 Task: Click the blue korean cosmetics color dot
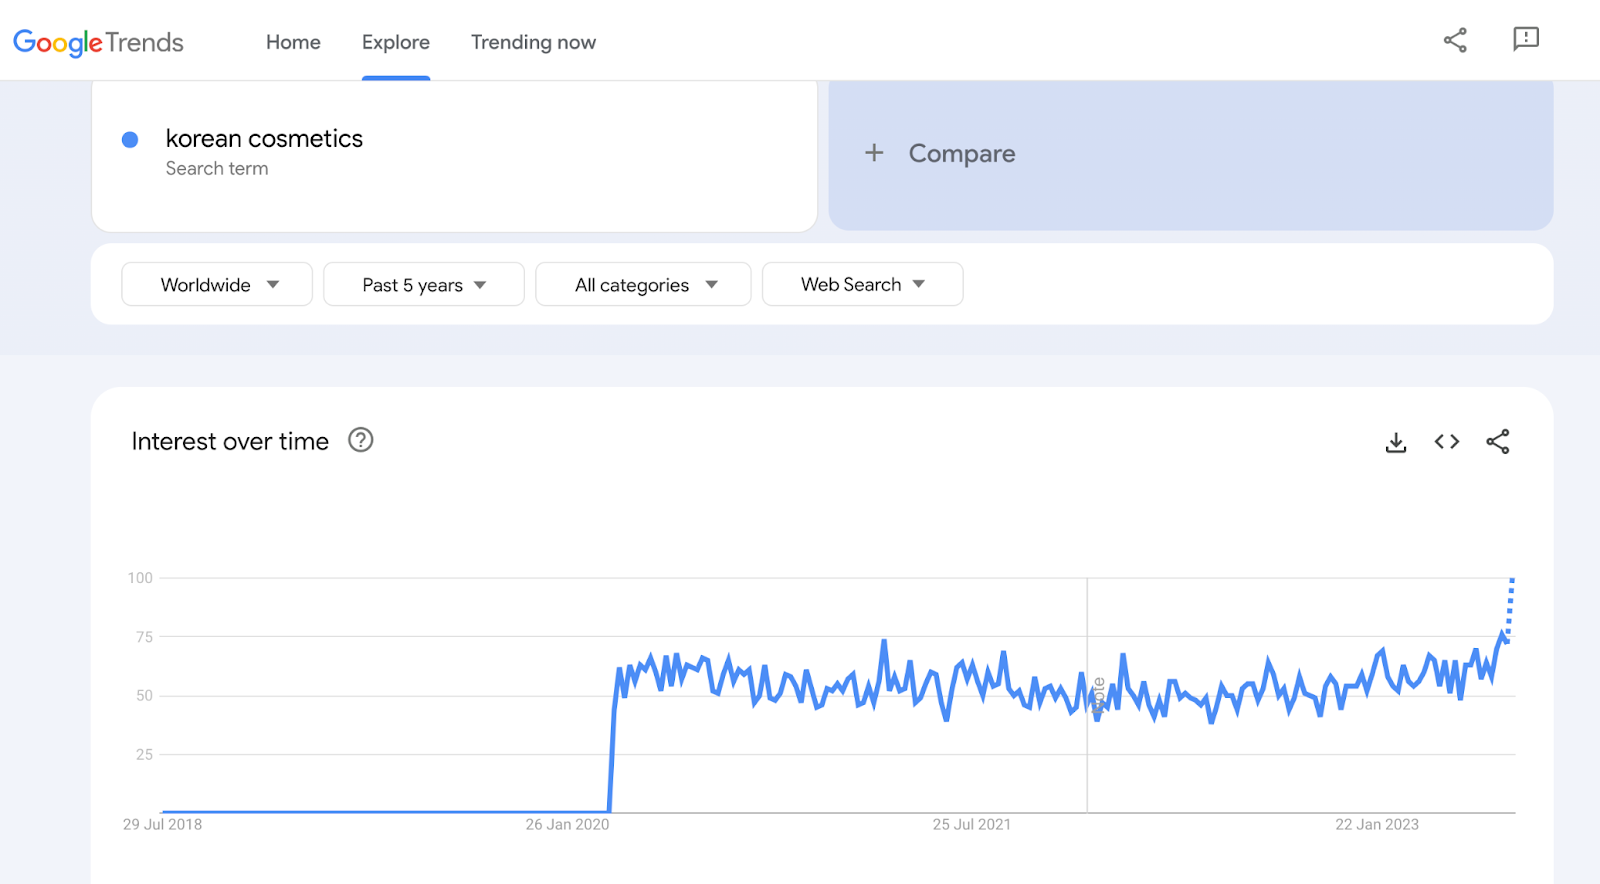(130, 140)
